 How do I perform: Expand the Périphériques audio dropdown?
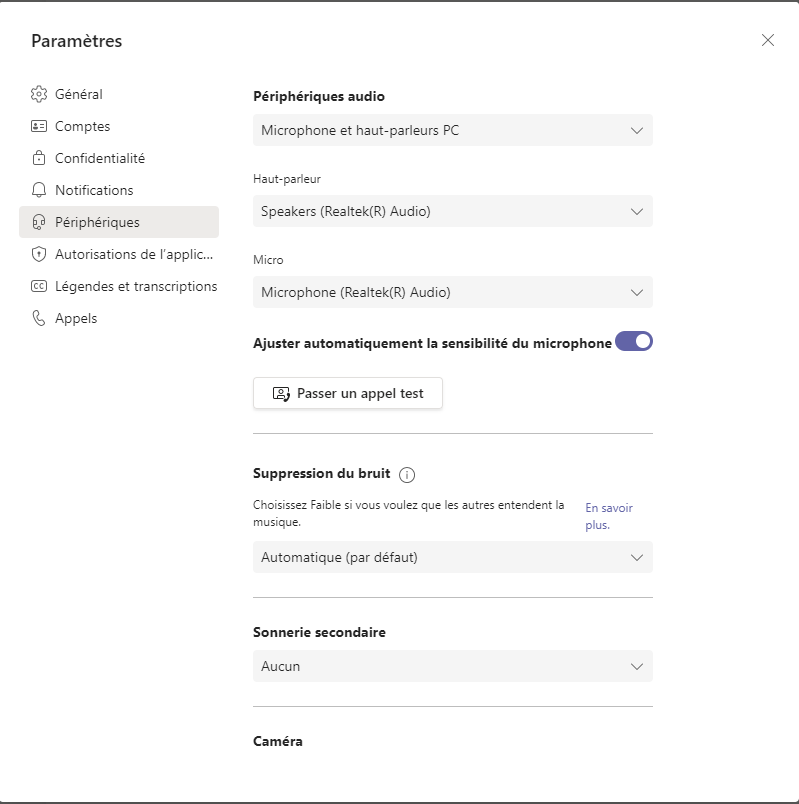453,130
